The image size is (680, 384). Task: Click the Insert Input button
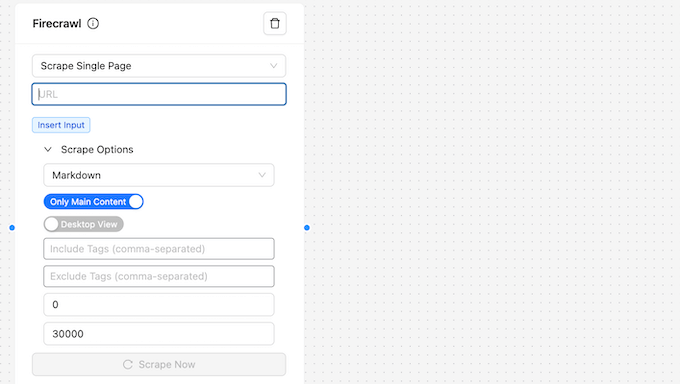tap(61, 125)
